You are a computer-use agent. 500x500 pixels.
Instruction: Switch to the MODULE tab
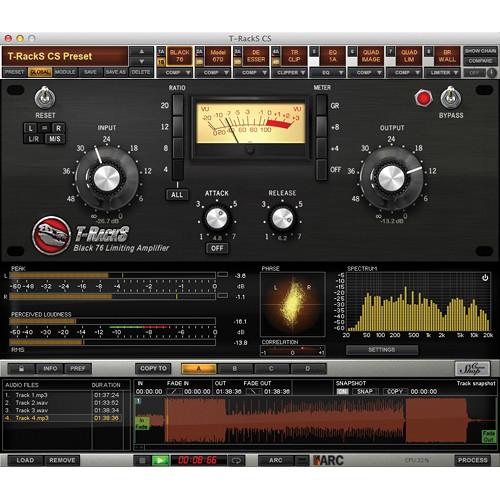coord(65,72)
